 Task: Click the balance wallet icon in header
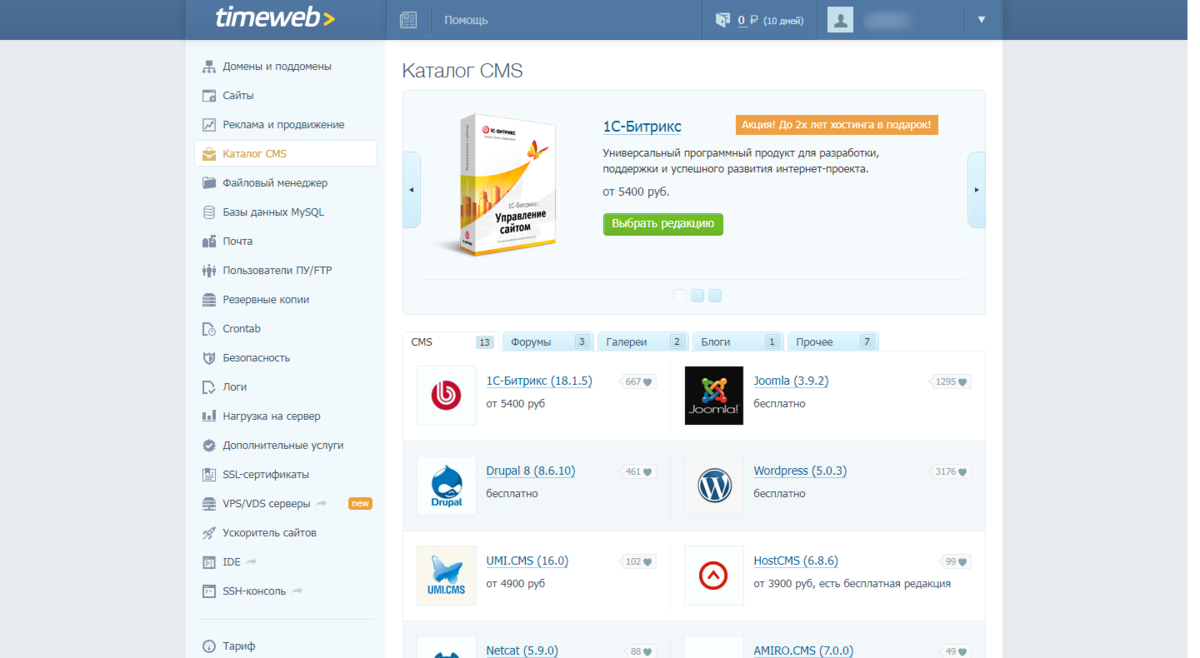pos(723,20)
